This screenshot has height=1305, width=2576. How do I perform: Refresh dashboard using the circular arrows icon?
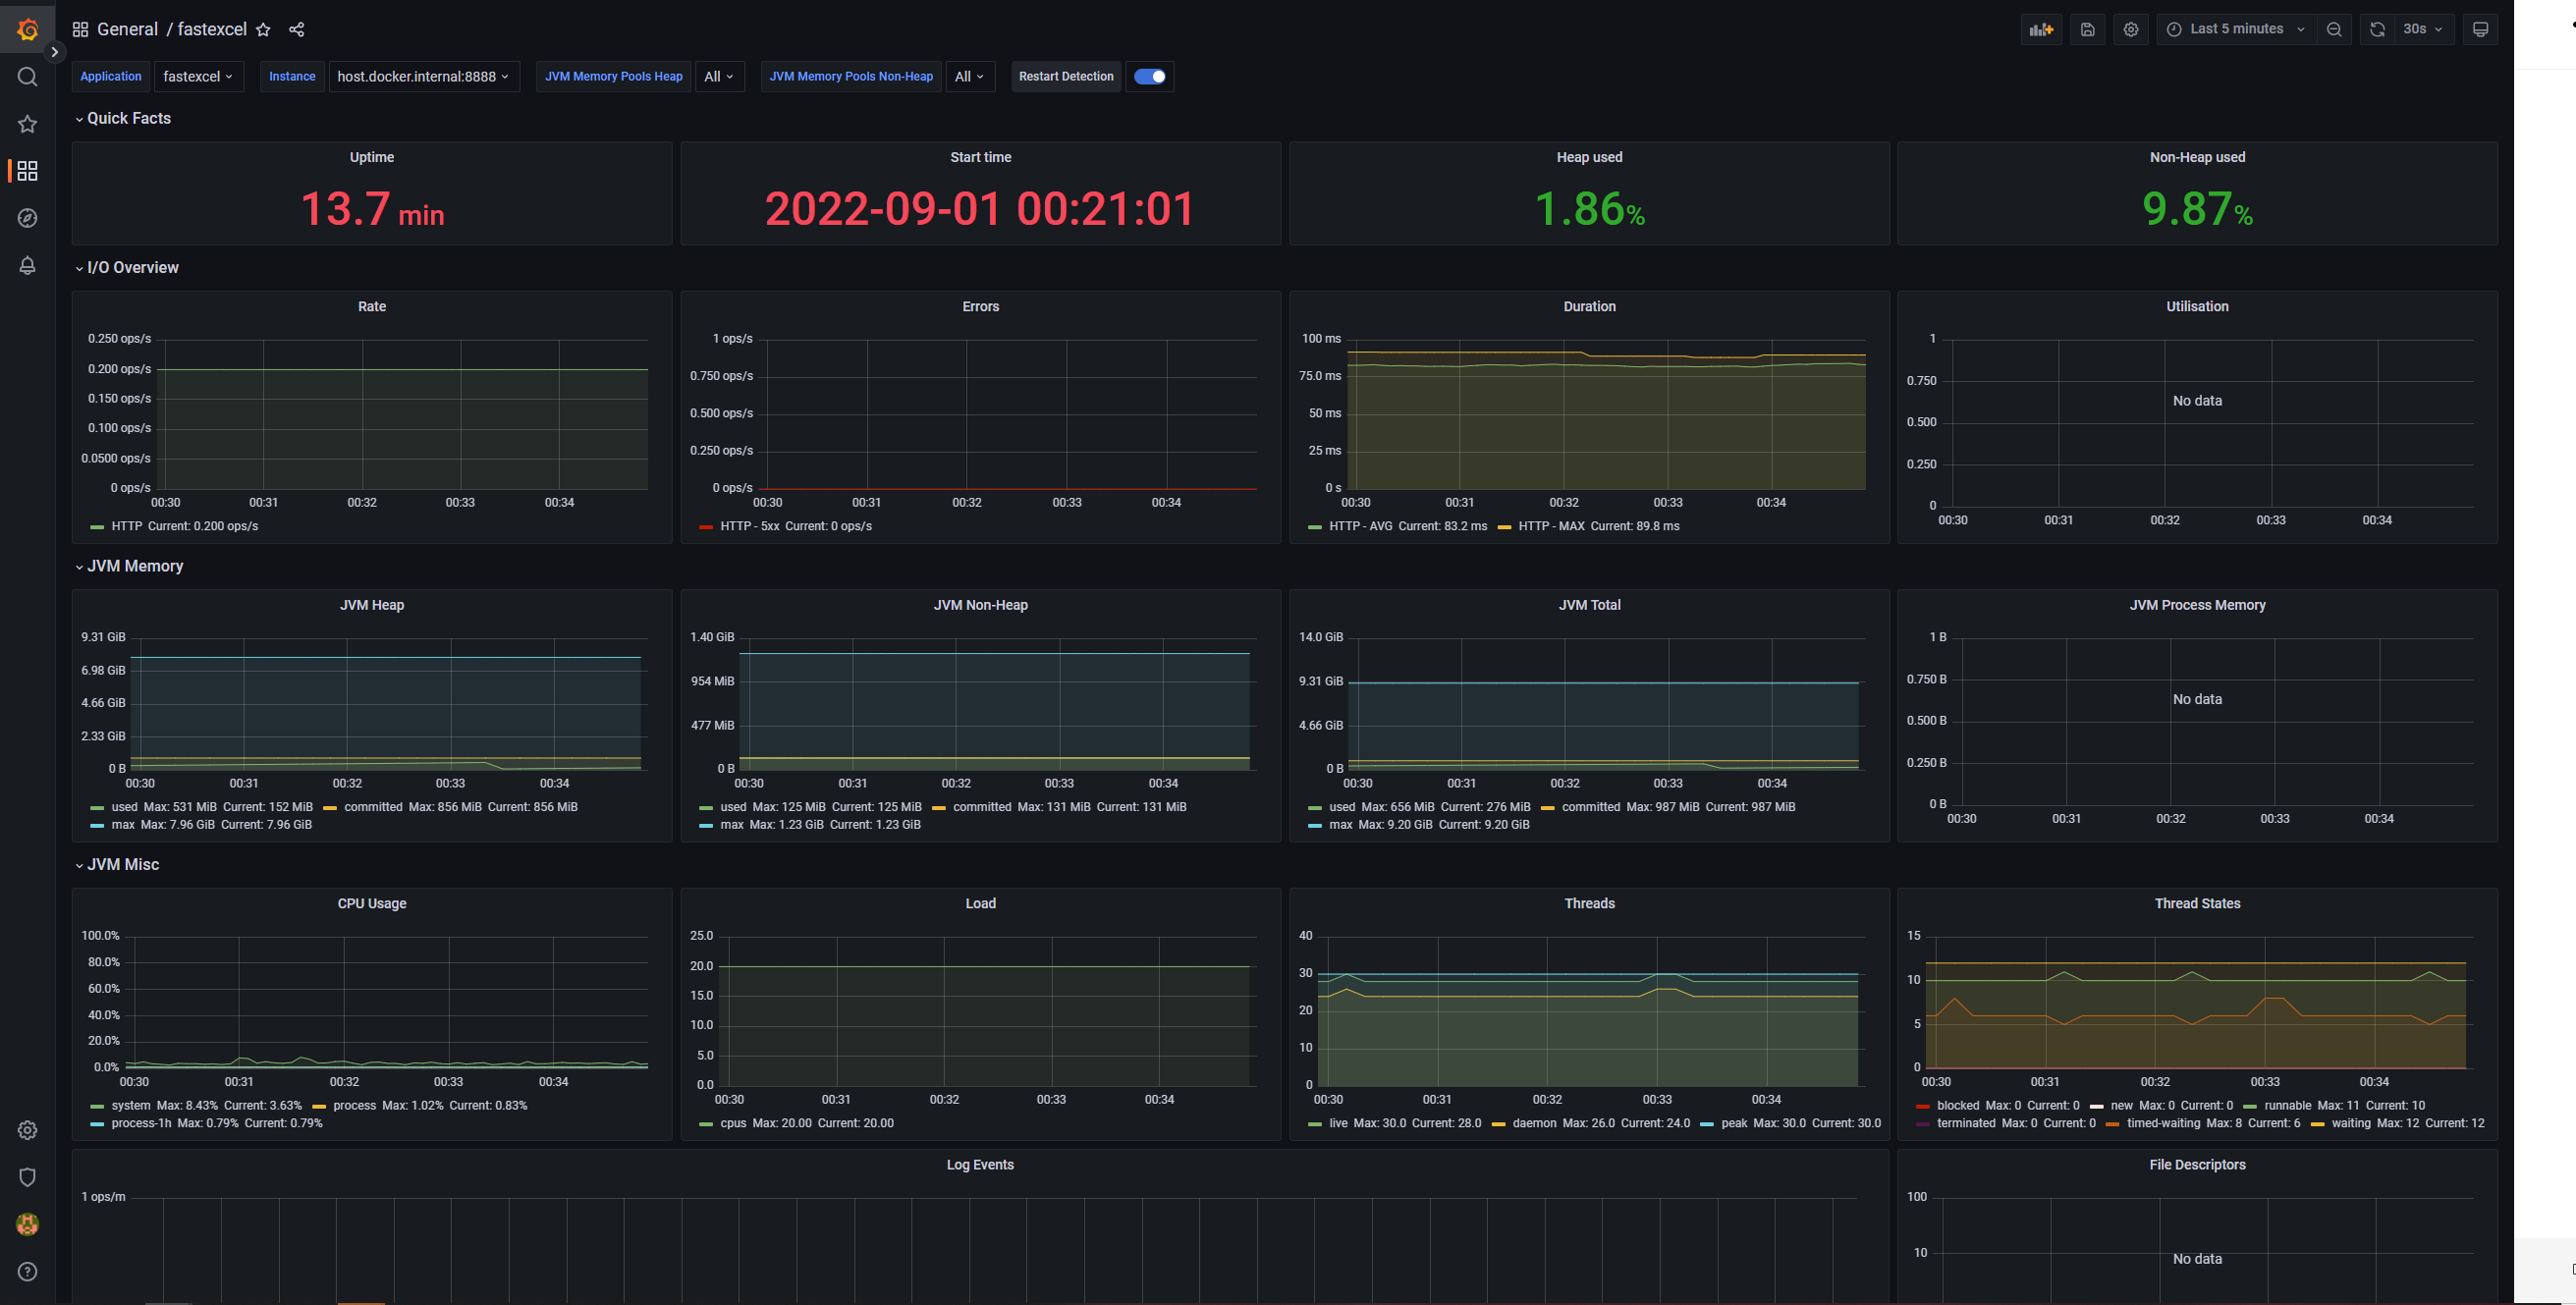(x=2377, y=29)
